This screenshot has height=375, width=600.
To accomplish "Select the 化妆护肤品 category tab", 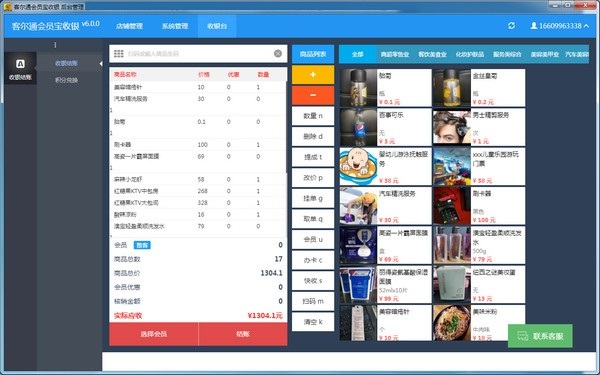I will [470, 54].
